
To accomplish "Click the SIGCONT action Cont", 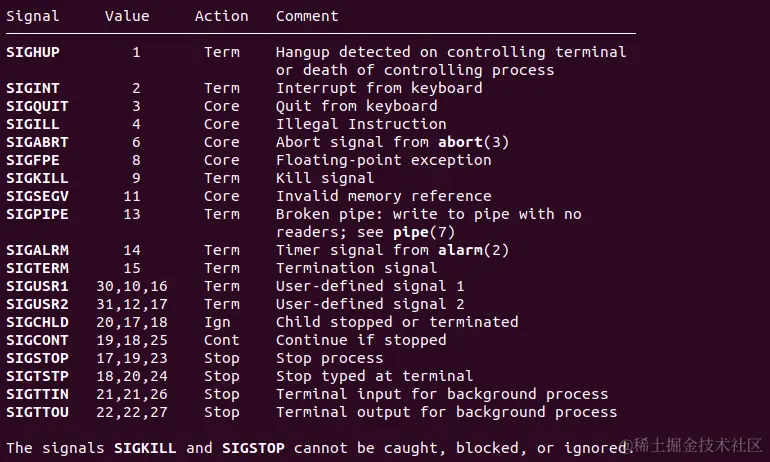I will pyautogui.click(x=221, y=340).
